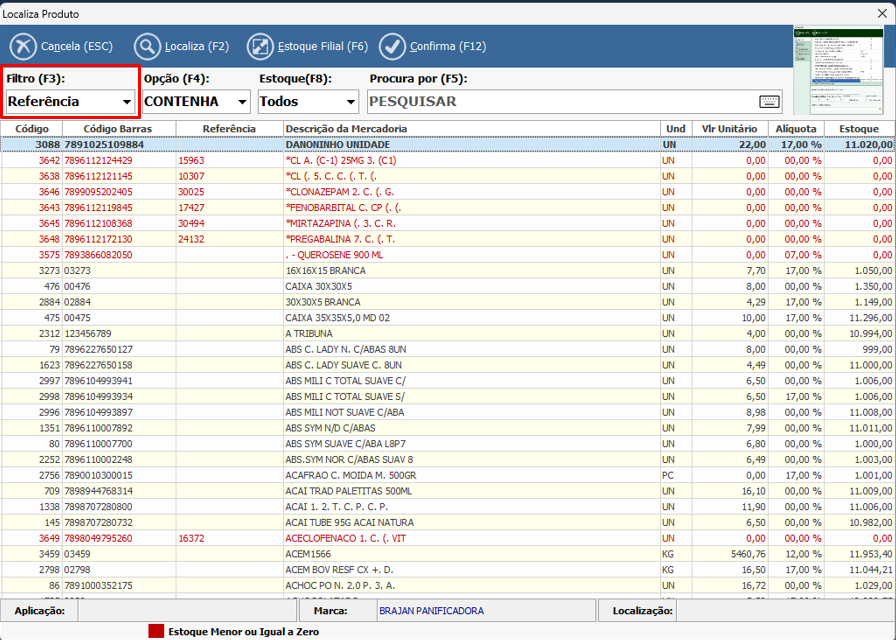The image size is (896, 640).
Task: Sort by the Vlr Unitário column header
Action: click(x=729, y=129)
